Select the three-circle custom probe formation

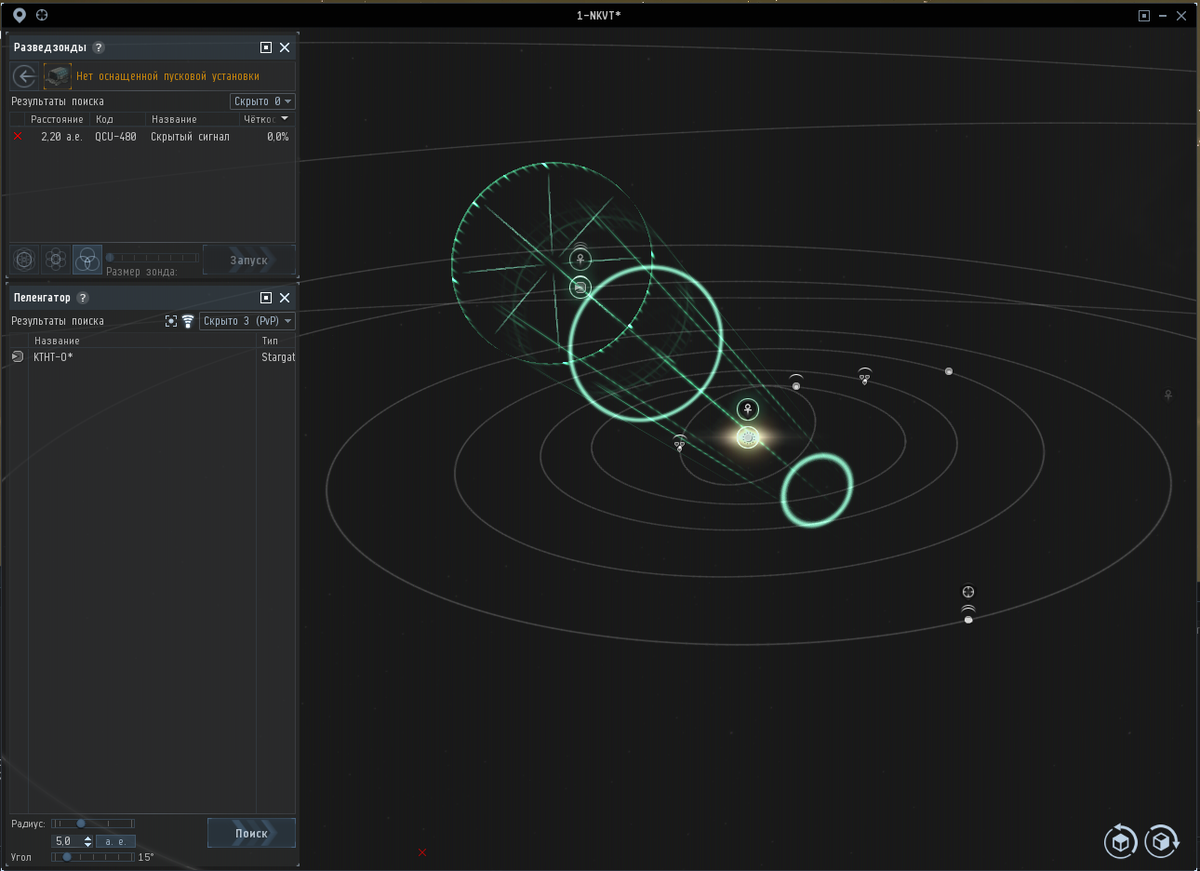tap(87, 260)
